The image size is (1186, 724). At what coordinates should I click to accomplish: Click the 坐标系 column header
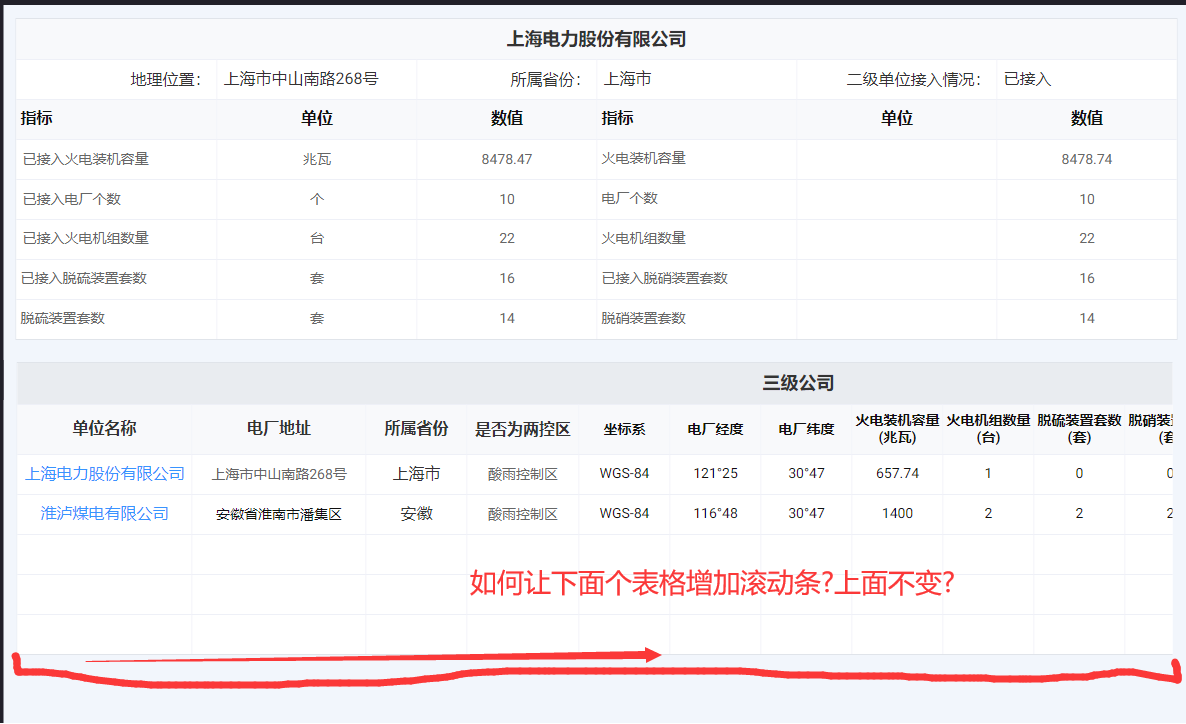tap(624, 429)
